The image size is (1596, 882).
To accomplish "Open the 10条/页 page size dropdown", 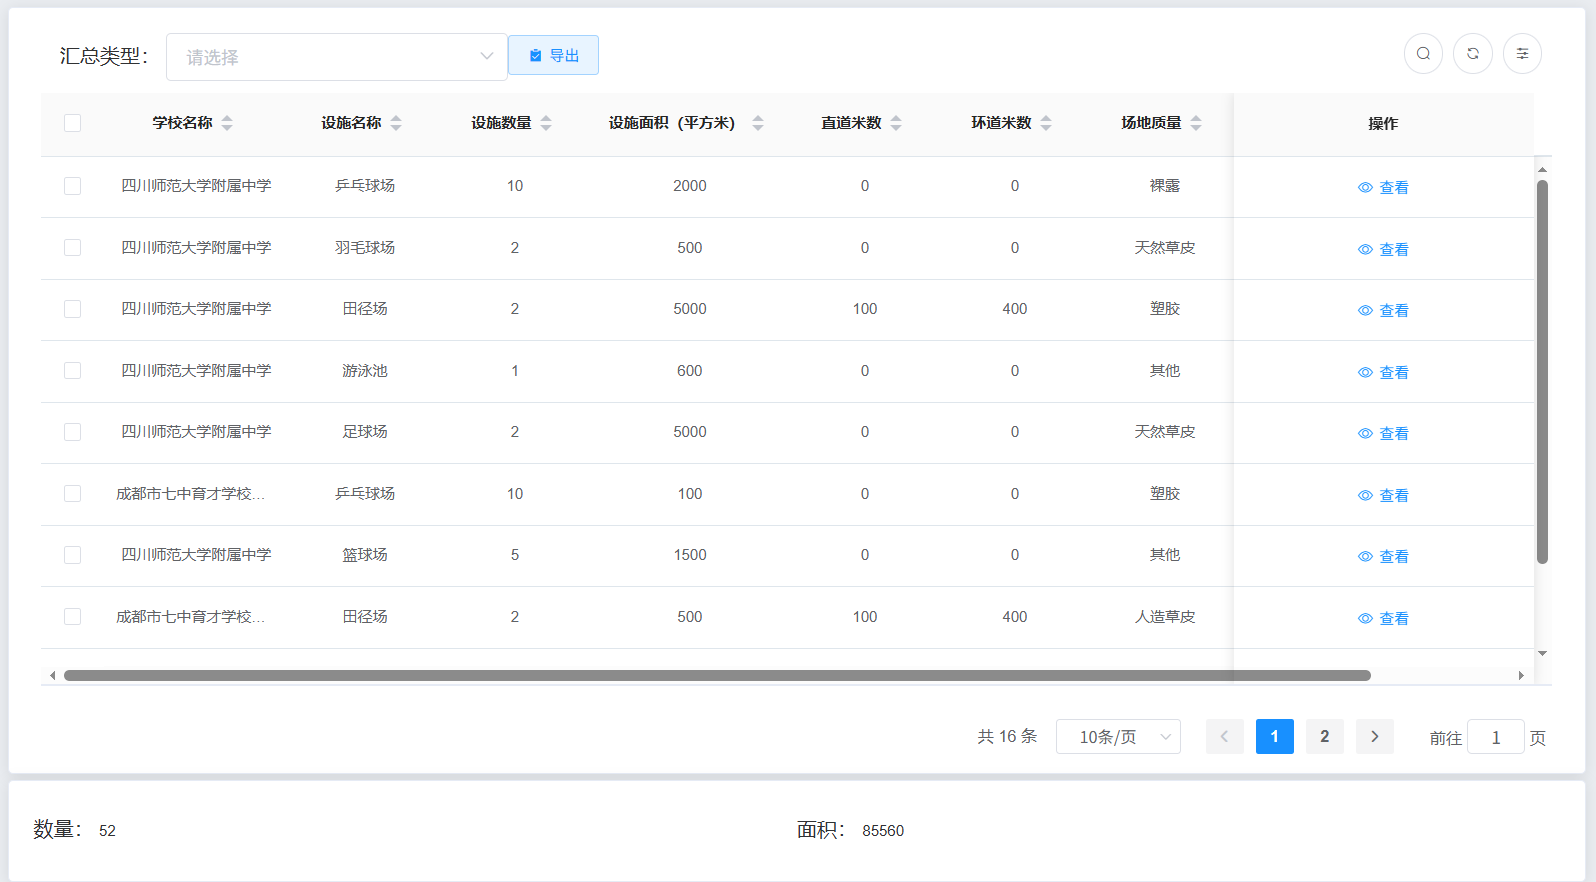I will 1118,737.
